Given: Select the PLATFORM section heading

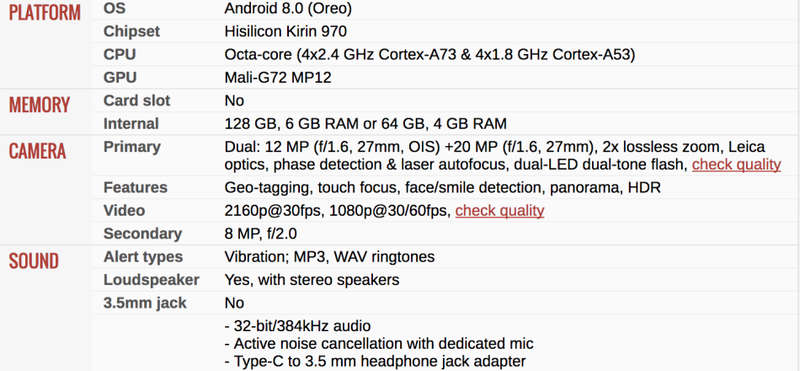Looking at the screenshot, I should pos(45,13).
